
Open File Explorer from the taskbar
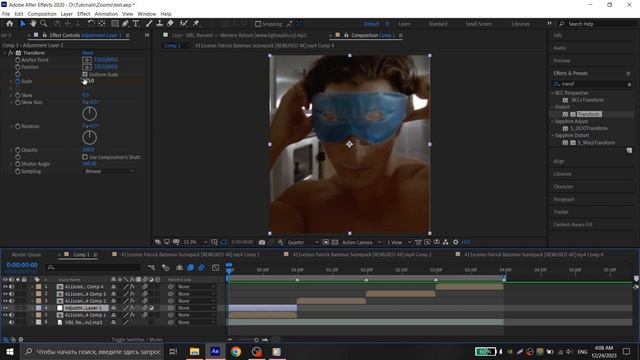tap(195, 351)
